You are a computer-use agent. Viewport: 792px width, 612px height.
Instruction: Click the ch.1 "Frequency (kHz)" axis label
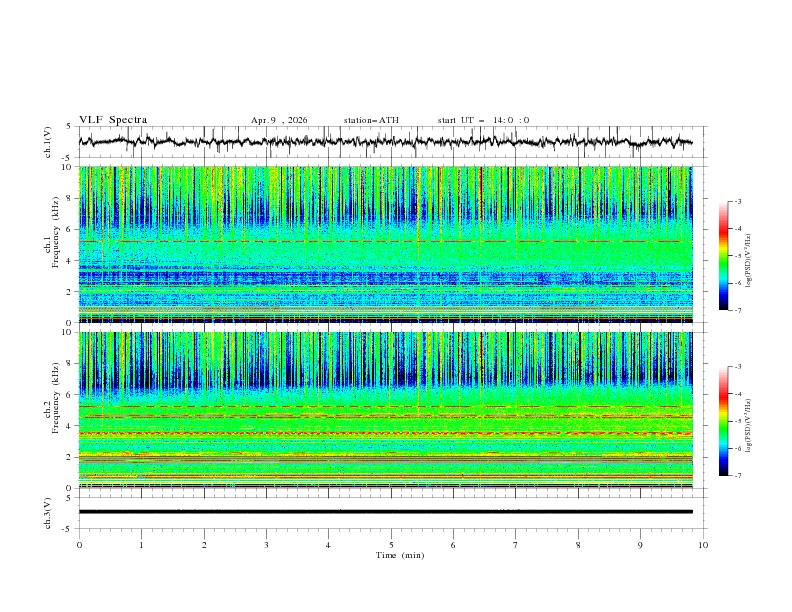click(56, 233)
